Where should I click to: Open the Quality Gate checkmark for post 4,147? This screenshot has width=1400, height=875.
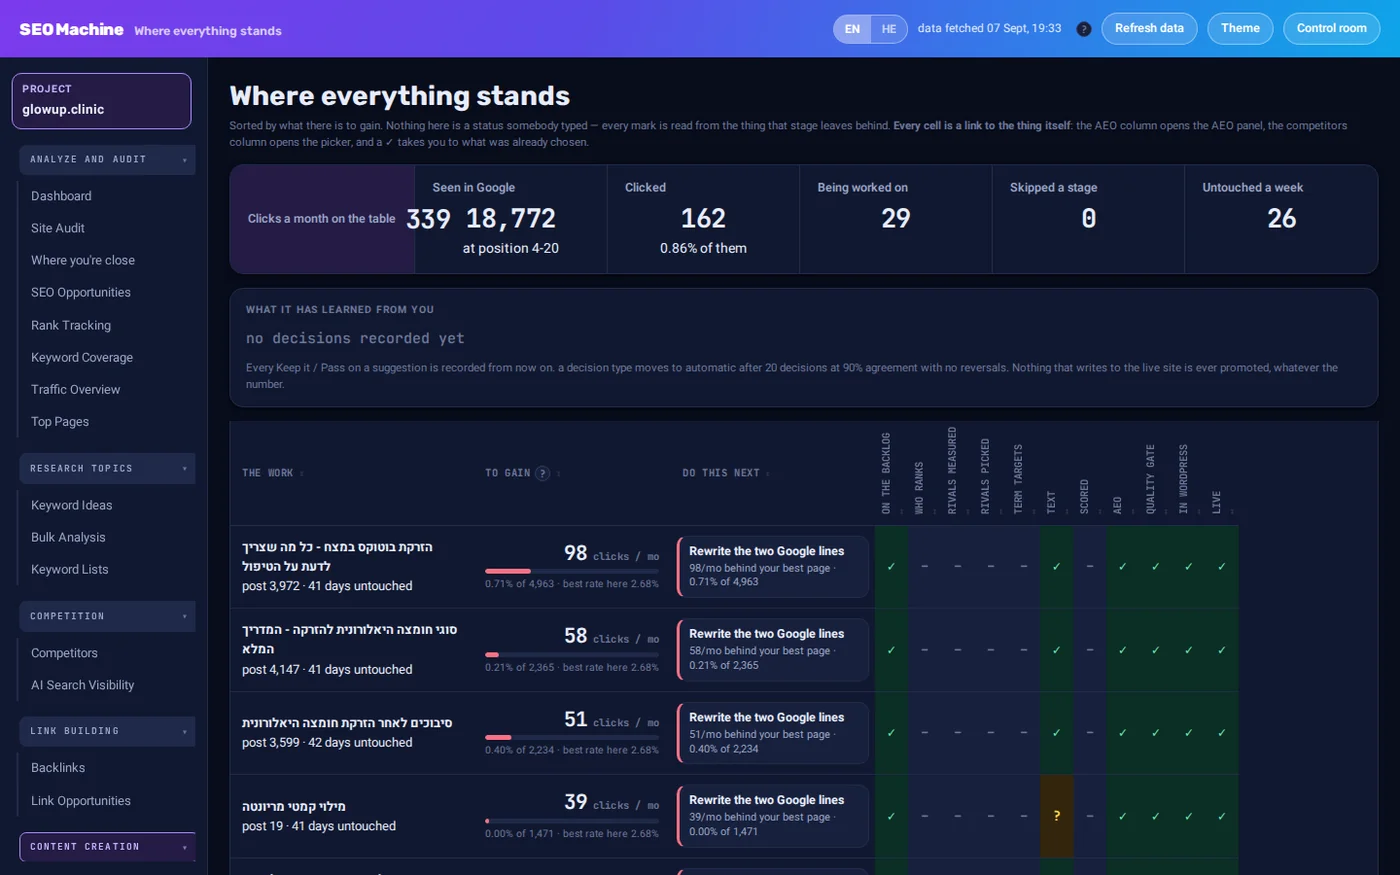(x=1156, y=650)
